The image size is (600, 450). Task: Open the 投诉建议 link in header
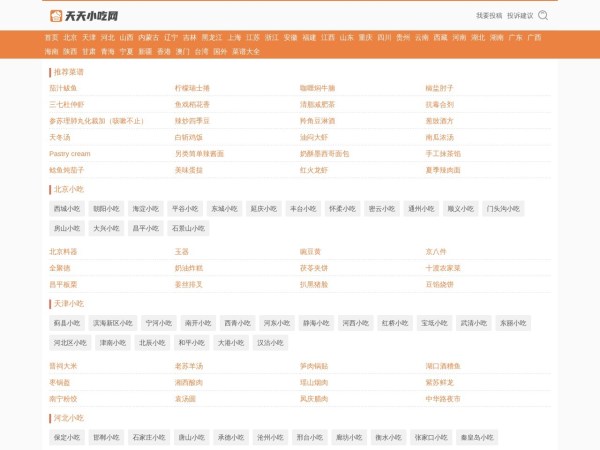(520, 16)
